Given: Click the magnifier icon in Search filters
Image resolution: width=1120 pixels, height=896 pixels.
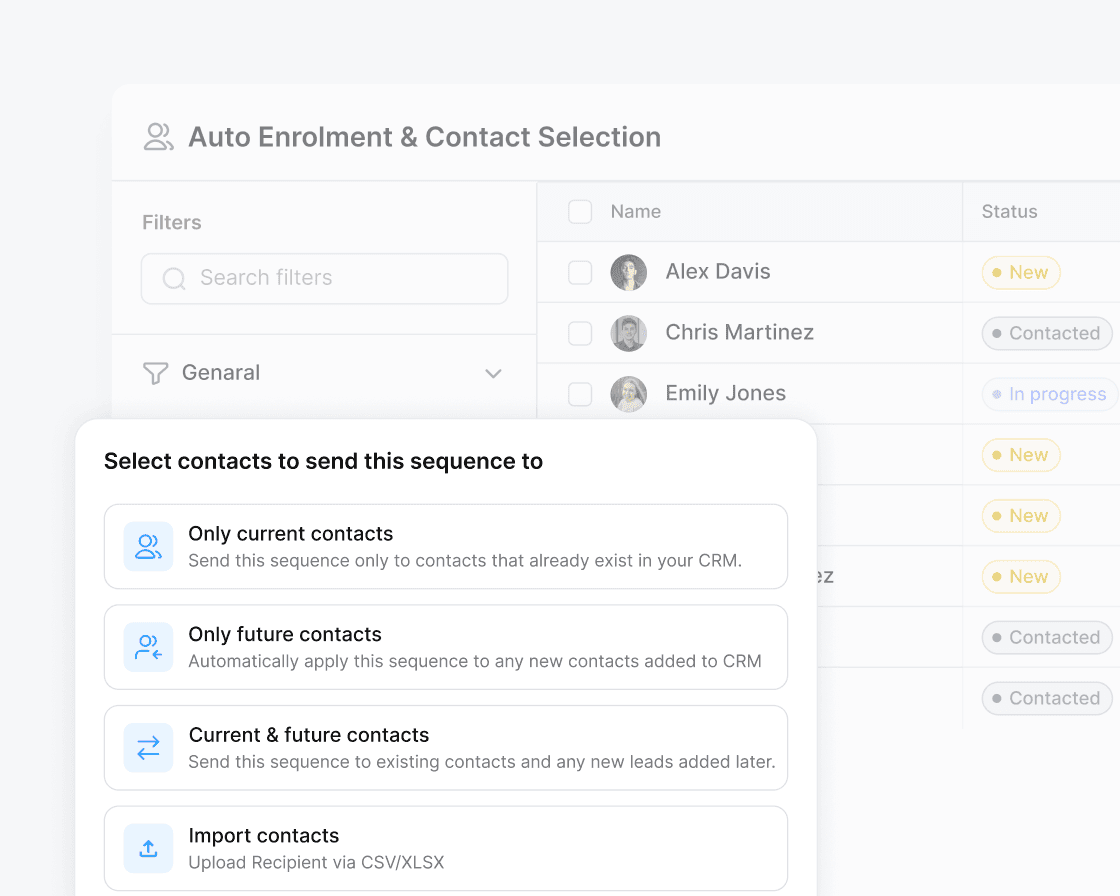Looking at the screenshot, I should coord(174,278).
